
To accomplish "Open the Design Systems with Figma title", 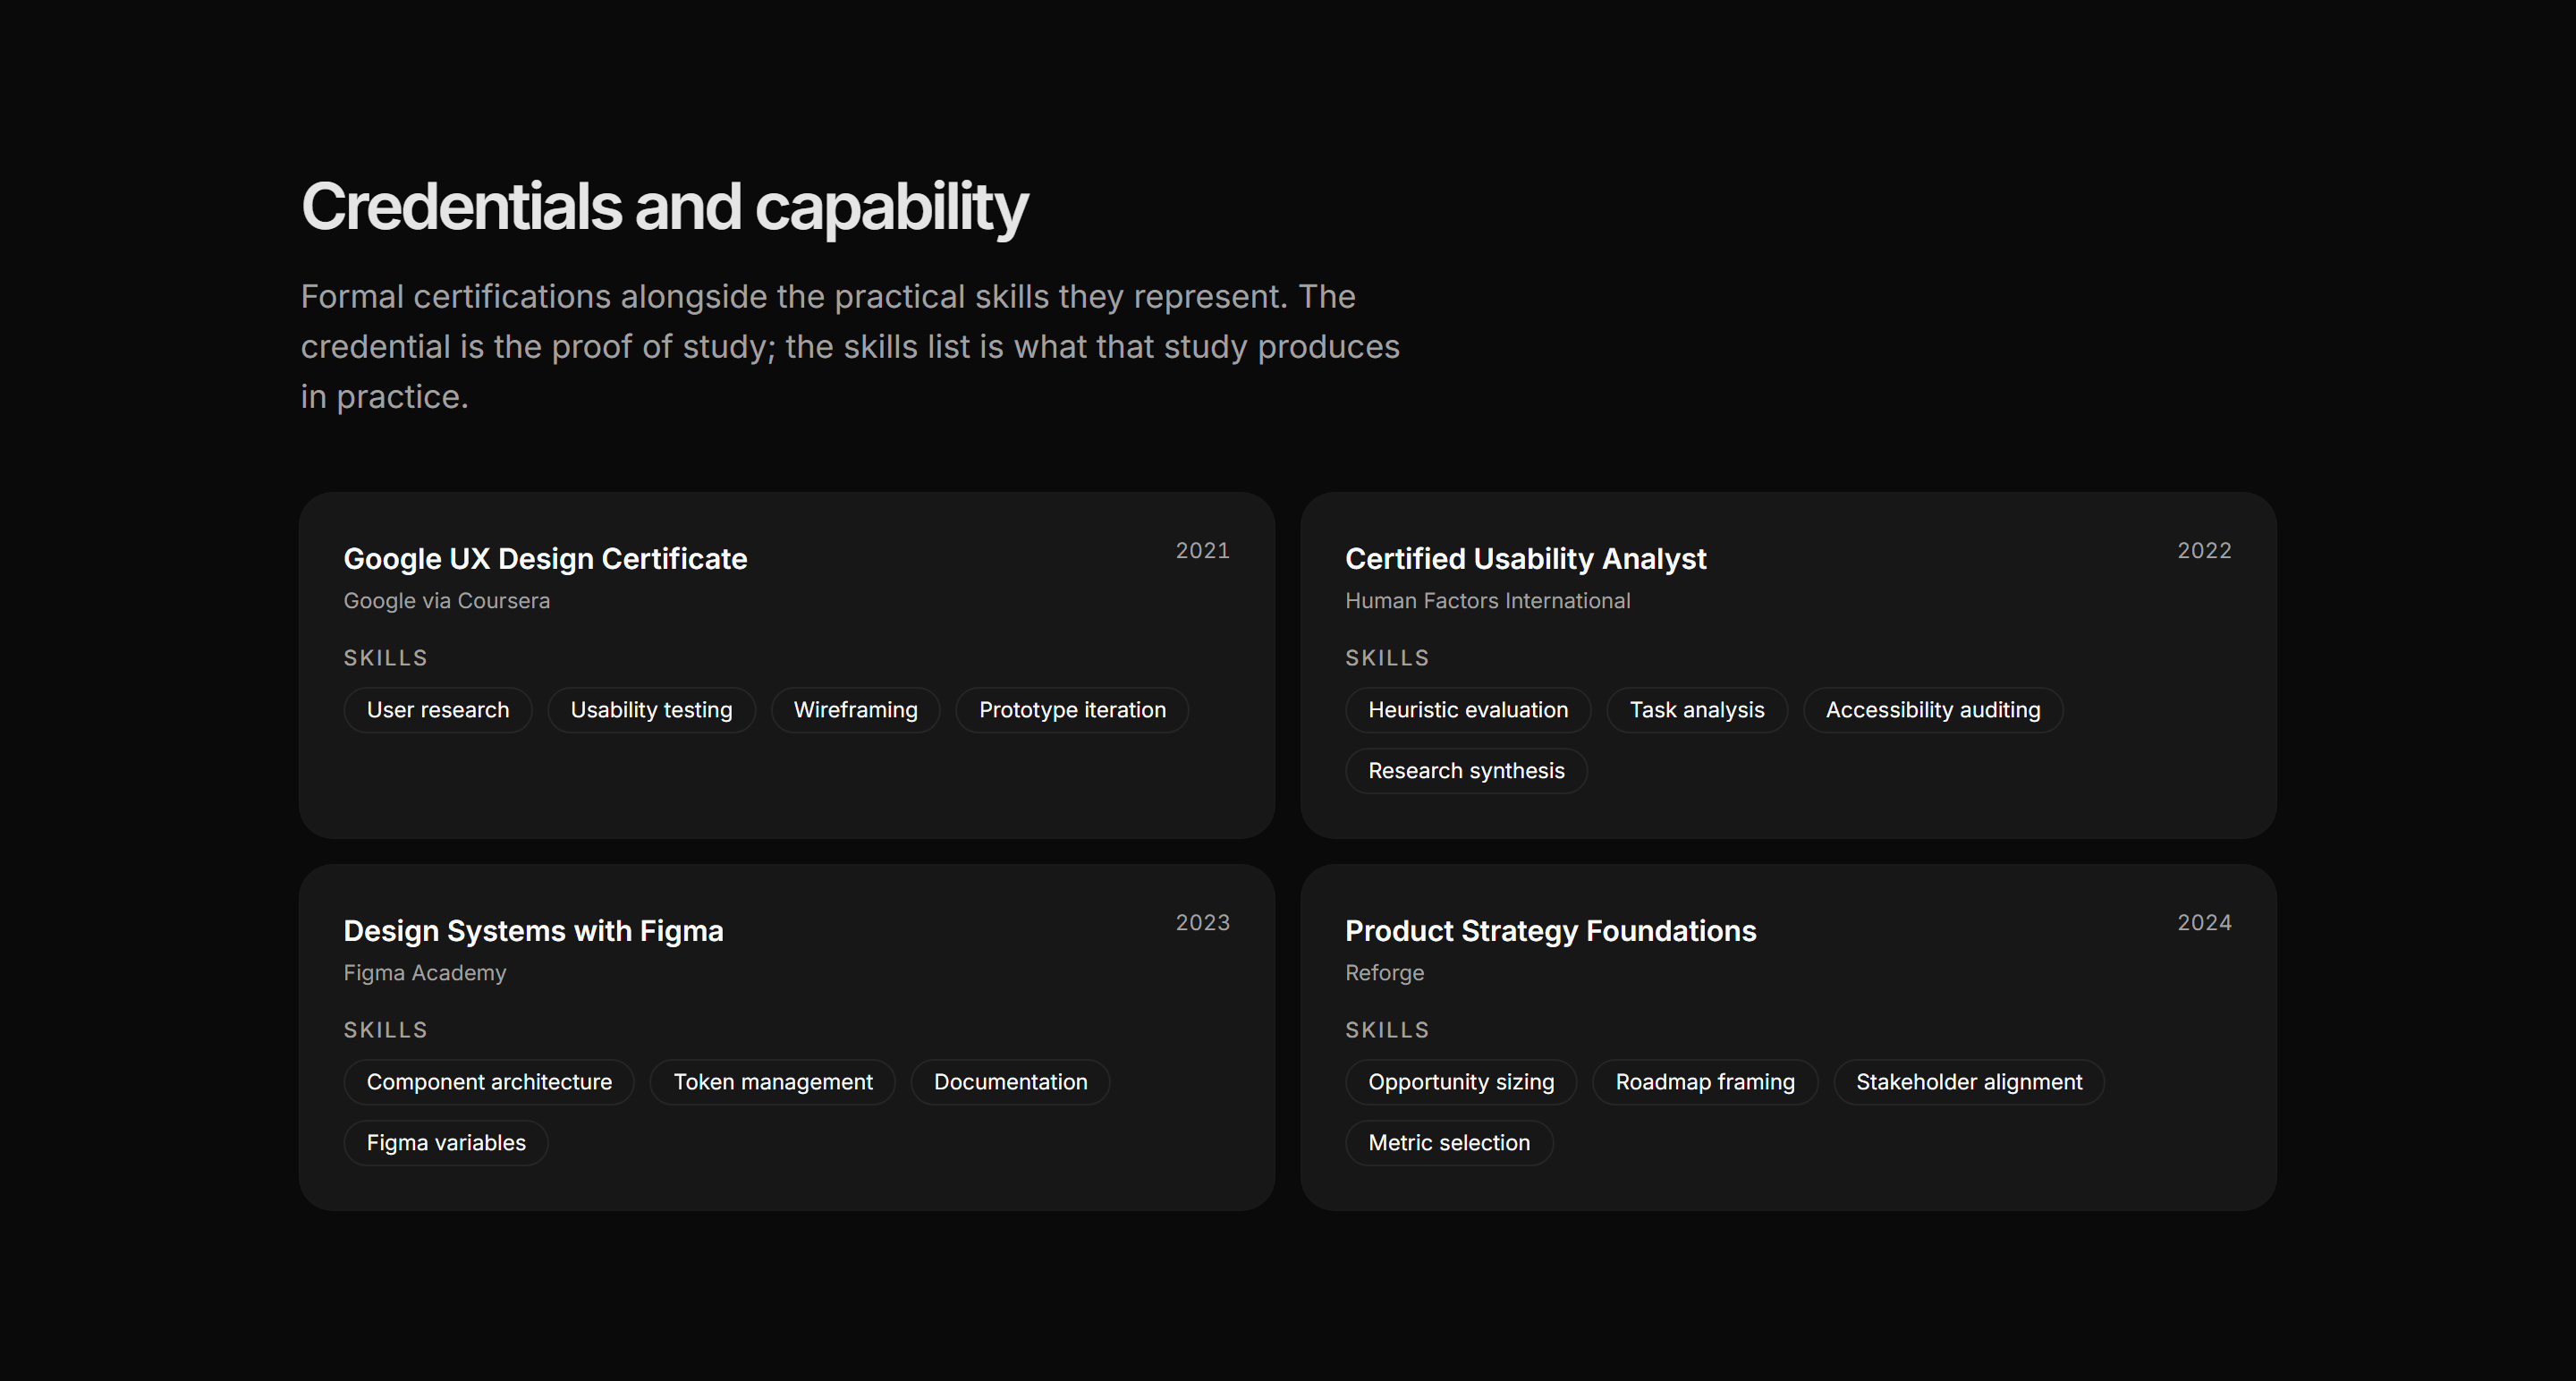I will 533,931.
